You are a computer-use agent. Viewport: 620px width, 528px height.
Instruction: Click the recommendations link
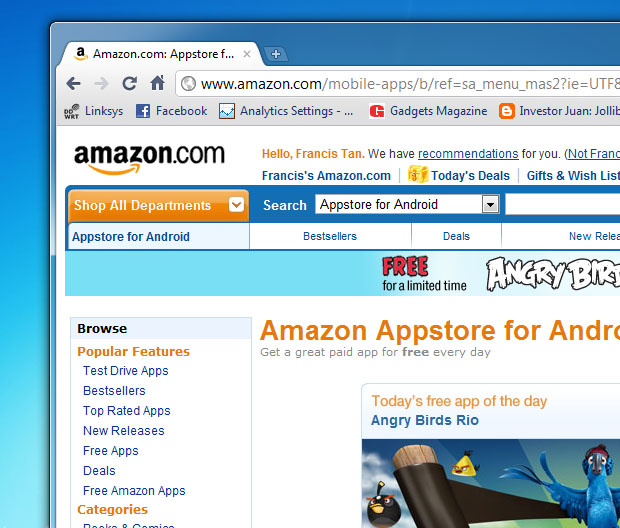tap(467, 154)
